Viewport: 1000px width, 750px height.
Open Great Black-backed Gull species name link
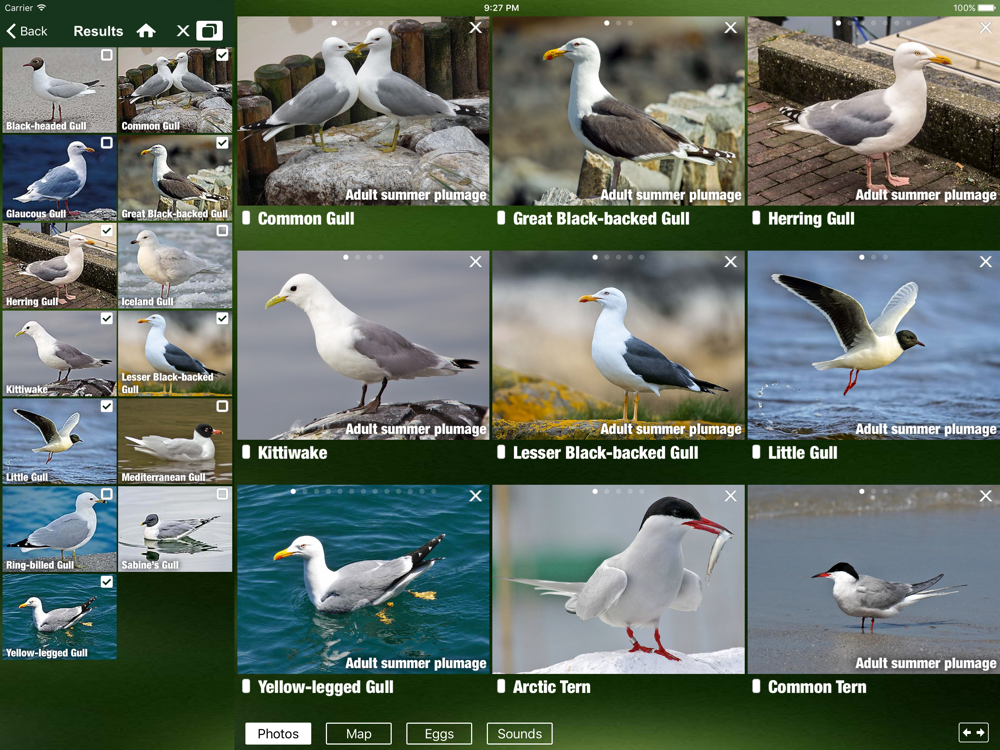[601, 219]
